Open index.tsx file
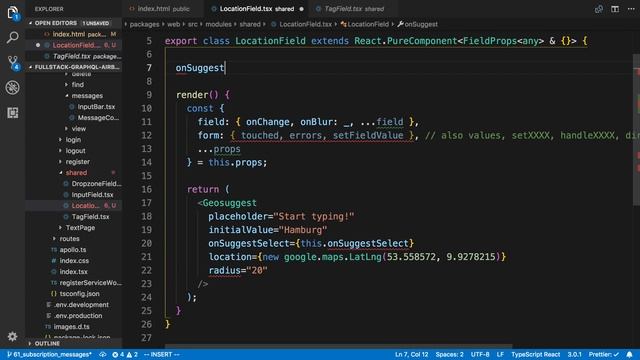The image size is (640, 360). [x=73, y=272]
